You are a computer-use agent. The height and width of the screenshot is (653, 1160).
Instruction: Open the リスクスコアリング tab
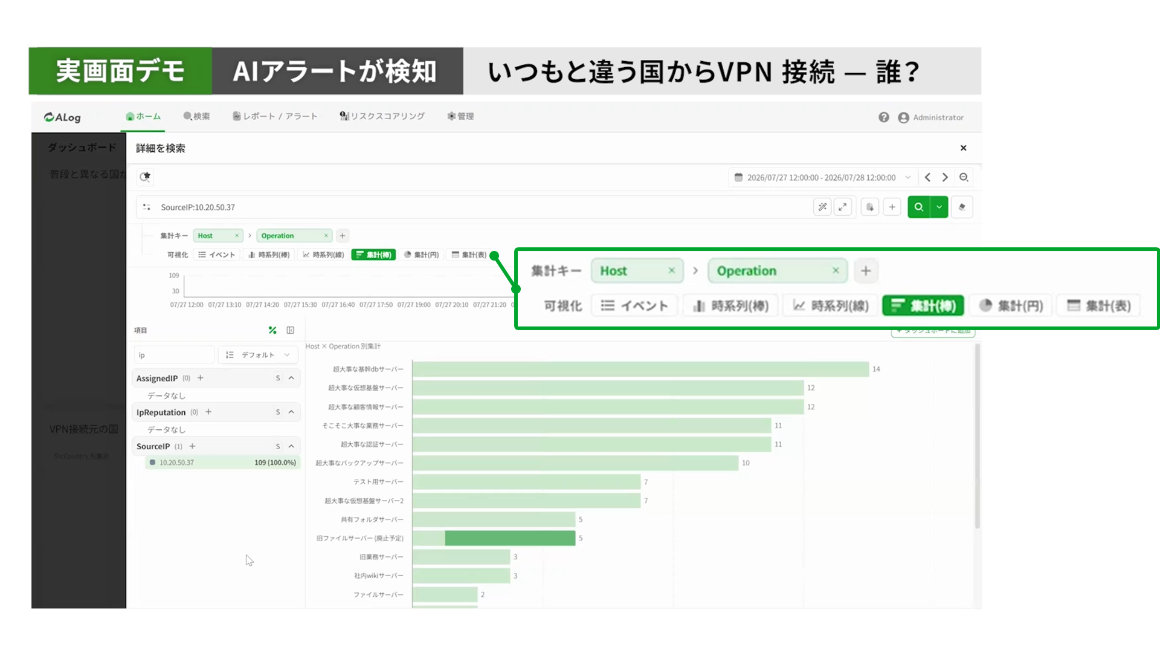coord(382,116)
